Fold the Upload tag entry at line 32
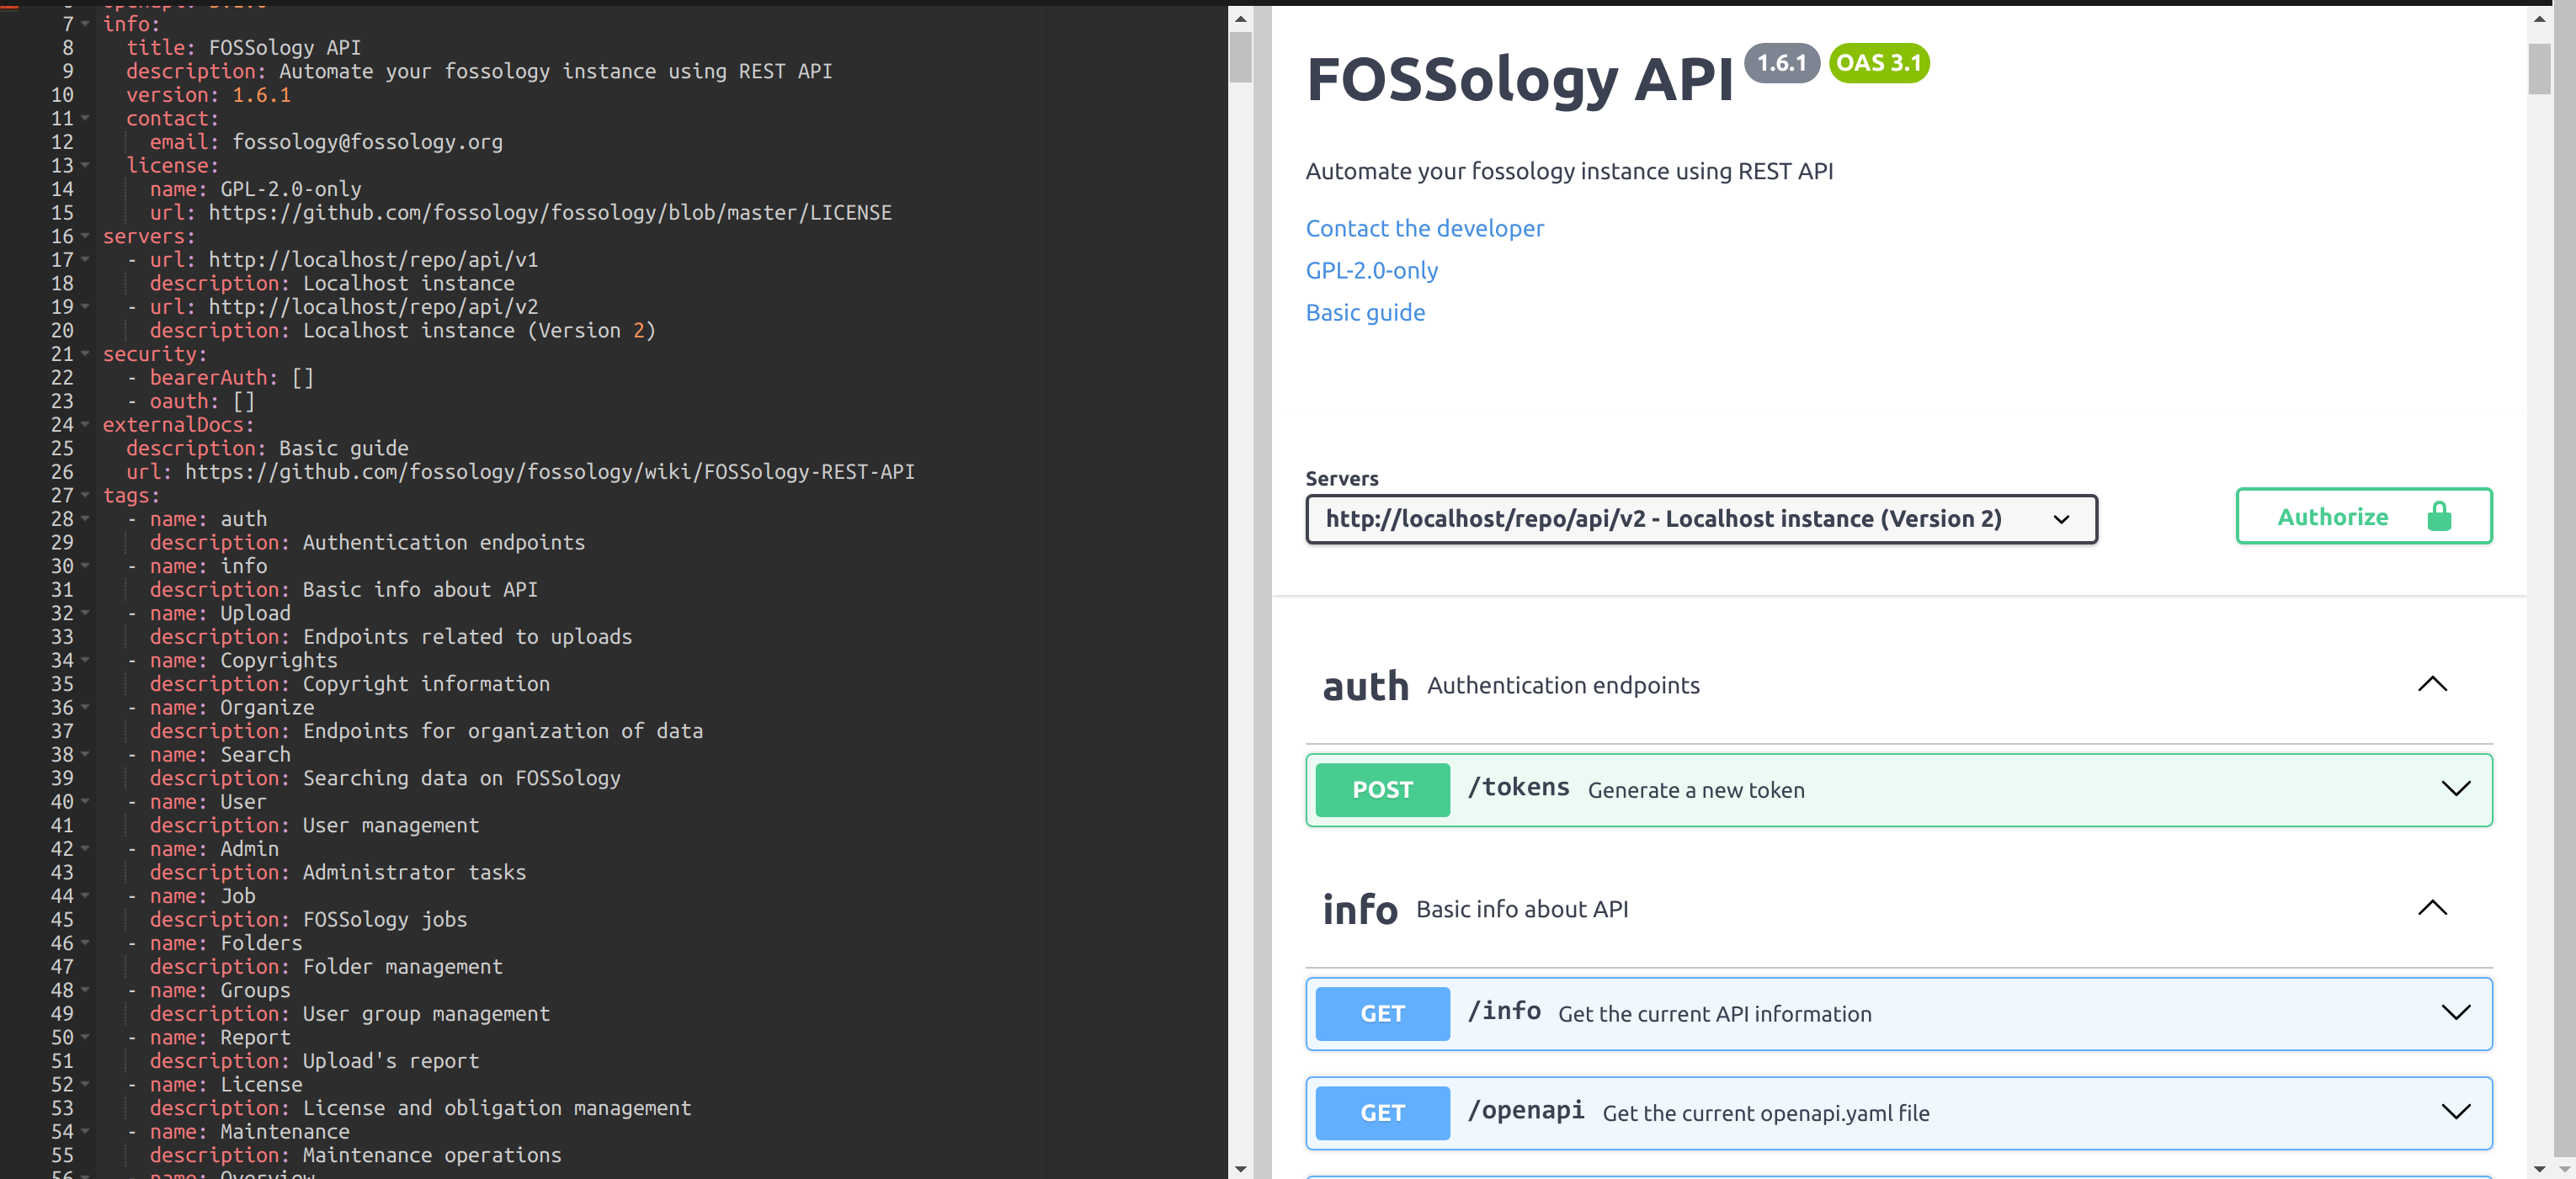This screenshot has width=2576, height=1179. [85, 614]
